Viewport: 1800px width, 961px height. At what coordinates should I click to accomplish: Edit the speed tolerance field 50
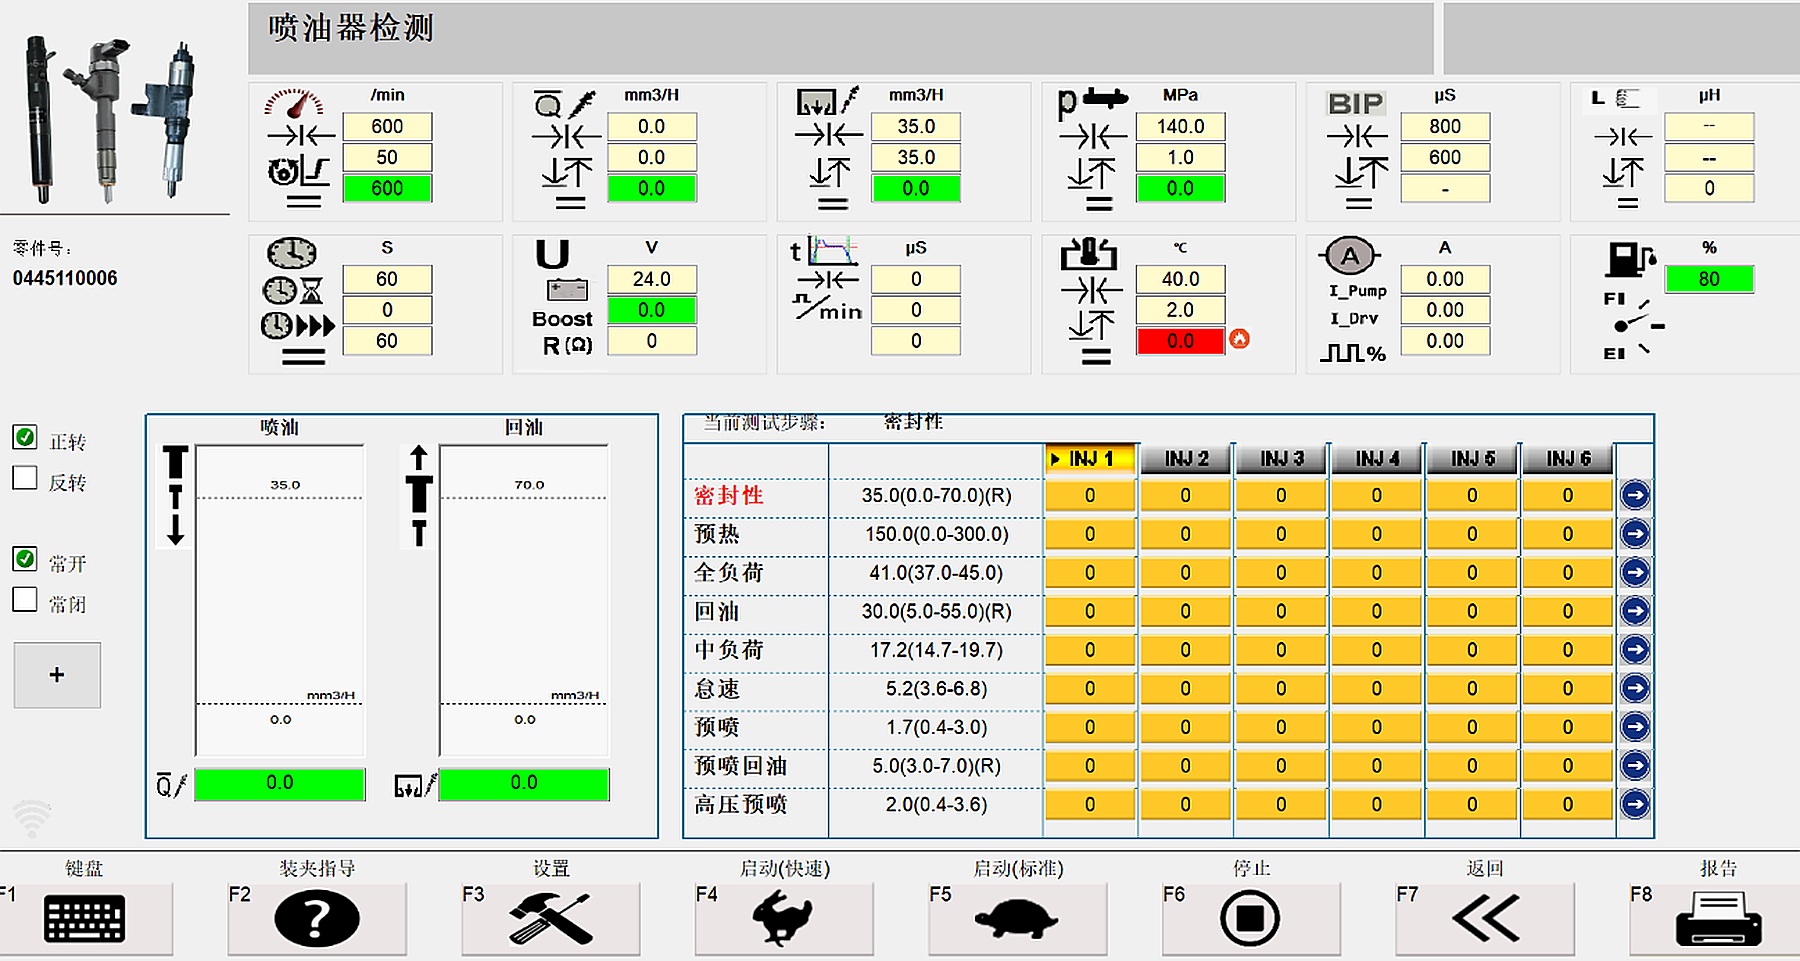[x=387, y=157]
